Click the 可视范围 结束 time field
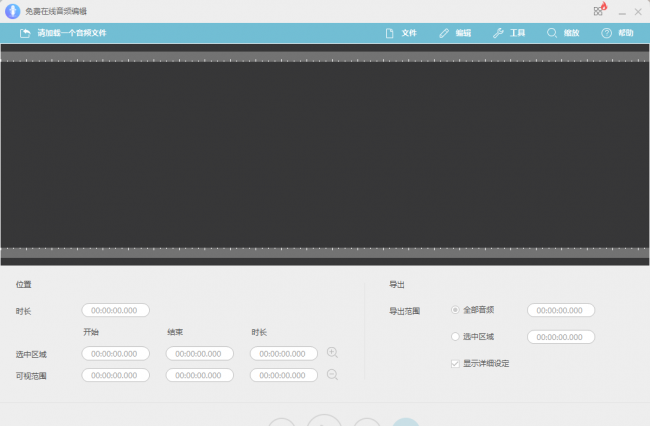The width and height of the screenshot is (650, 426). point(199,375)
